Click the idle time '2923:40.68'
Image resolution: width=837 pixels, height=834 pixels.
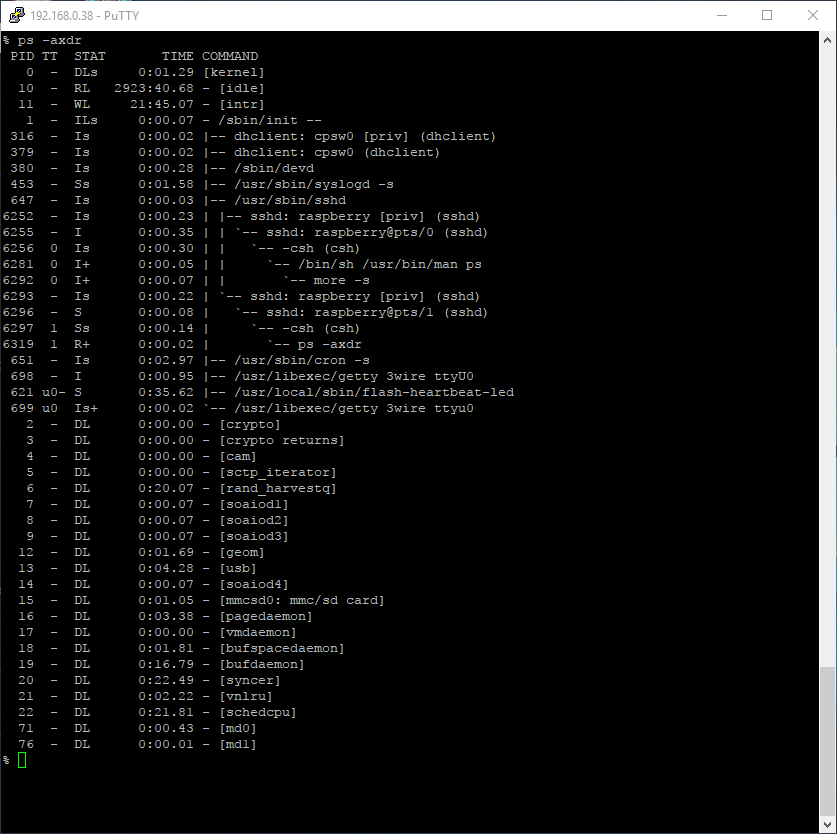point(154,88)
